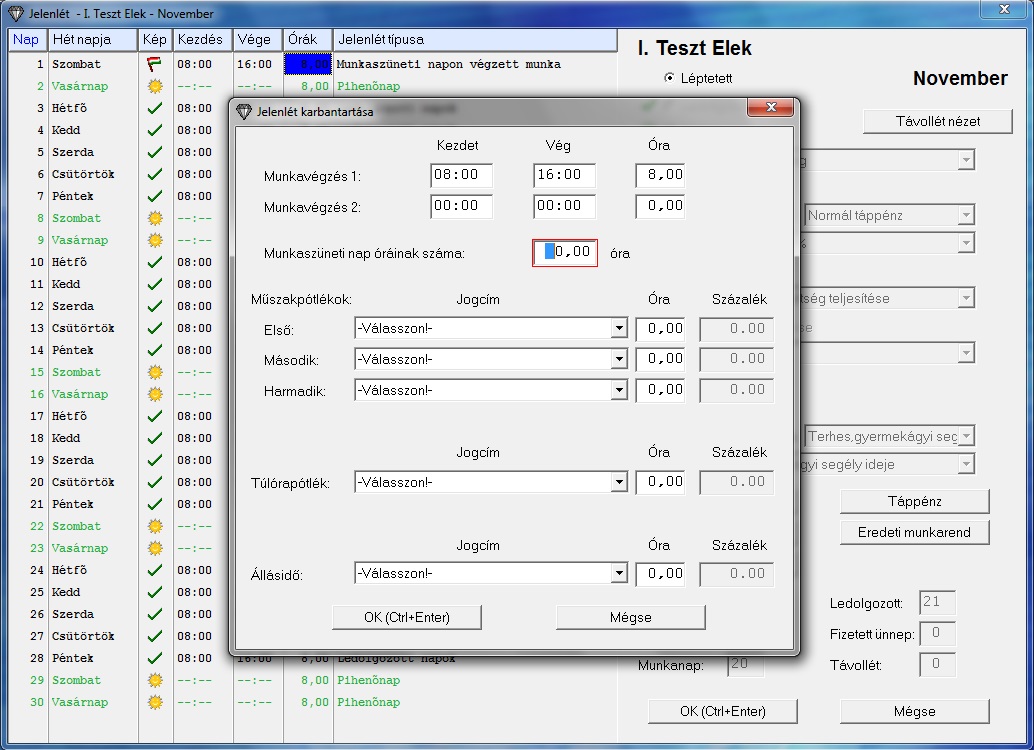The height and width of the screenshot is (750, 1034).
Task: Click Mégse in the Jelenlét karbantartása dialog
Action: tap(630, 617)
